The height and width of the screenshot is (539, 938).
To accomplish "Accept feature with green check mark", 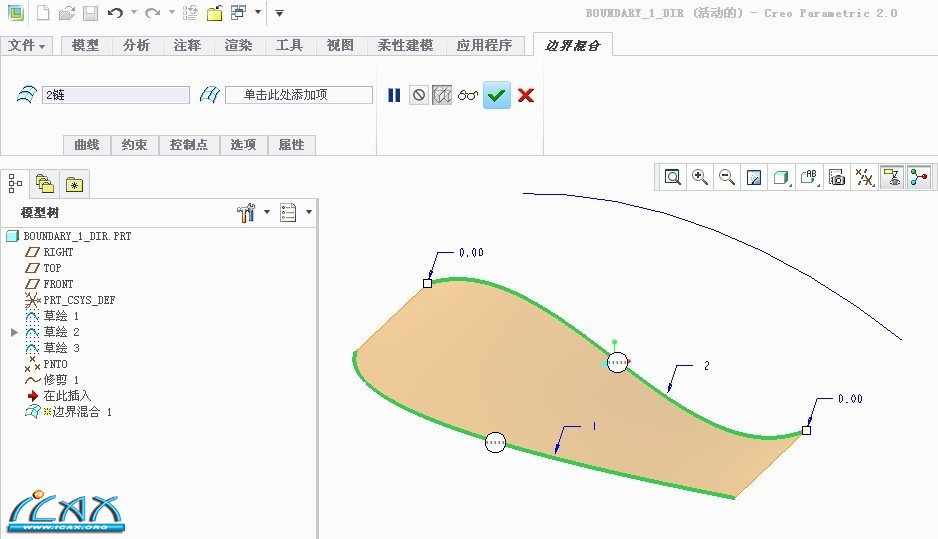I will click(497, 95).
